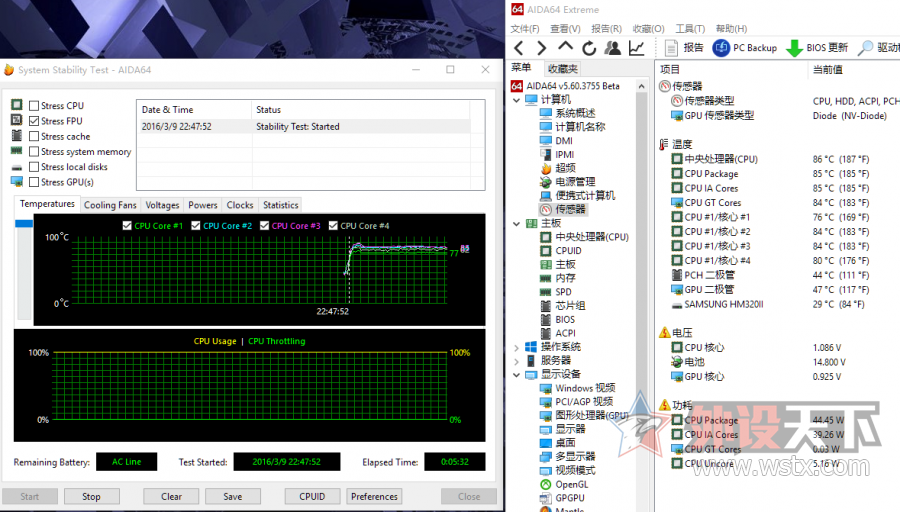
Task: Open the IPMI tree entry
Action: click(x=564, y=154)
